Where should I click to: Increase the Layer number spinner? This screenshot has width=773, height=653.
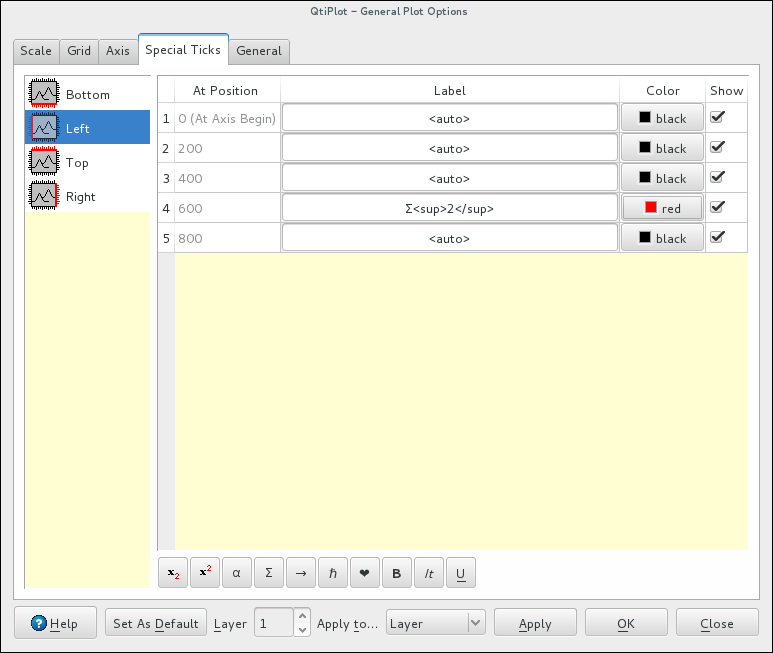point(304,616)
